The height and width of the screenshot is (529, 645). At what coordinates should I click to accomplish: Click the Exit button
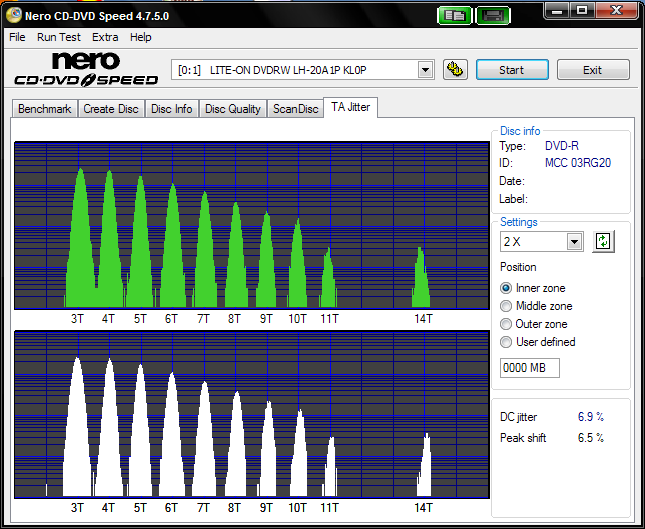coord(593,70)
